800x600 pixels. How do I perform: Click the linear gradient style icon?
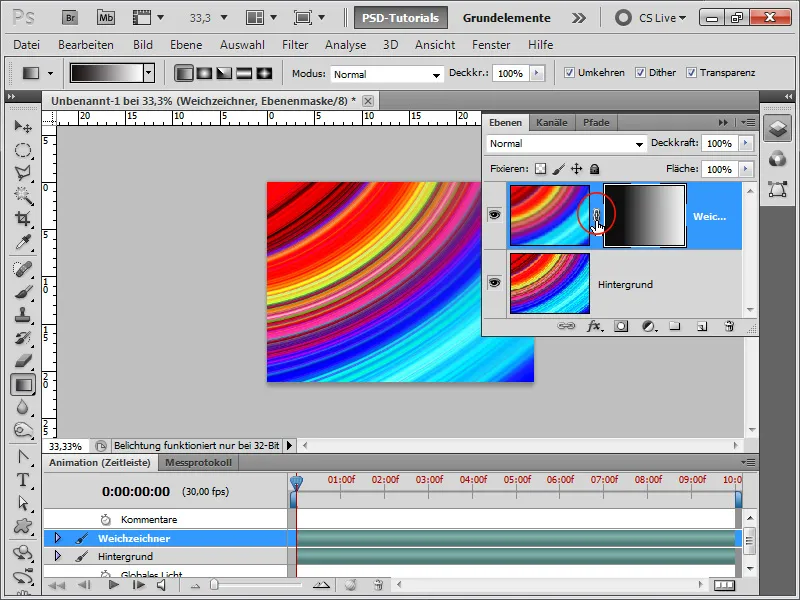(x=184, y=73)
